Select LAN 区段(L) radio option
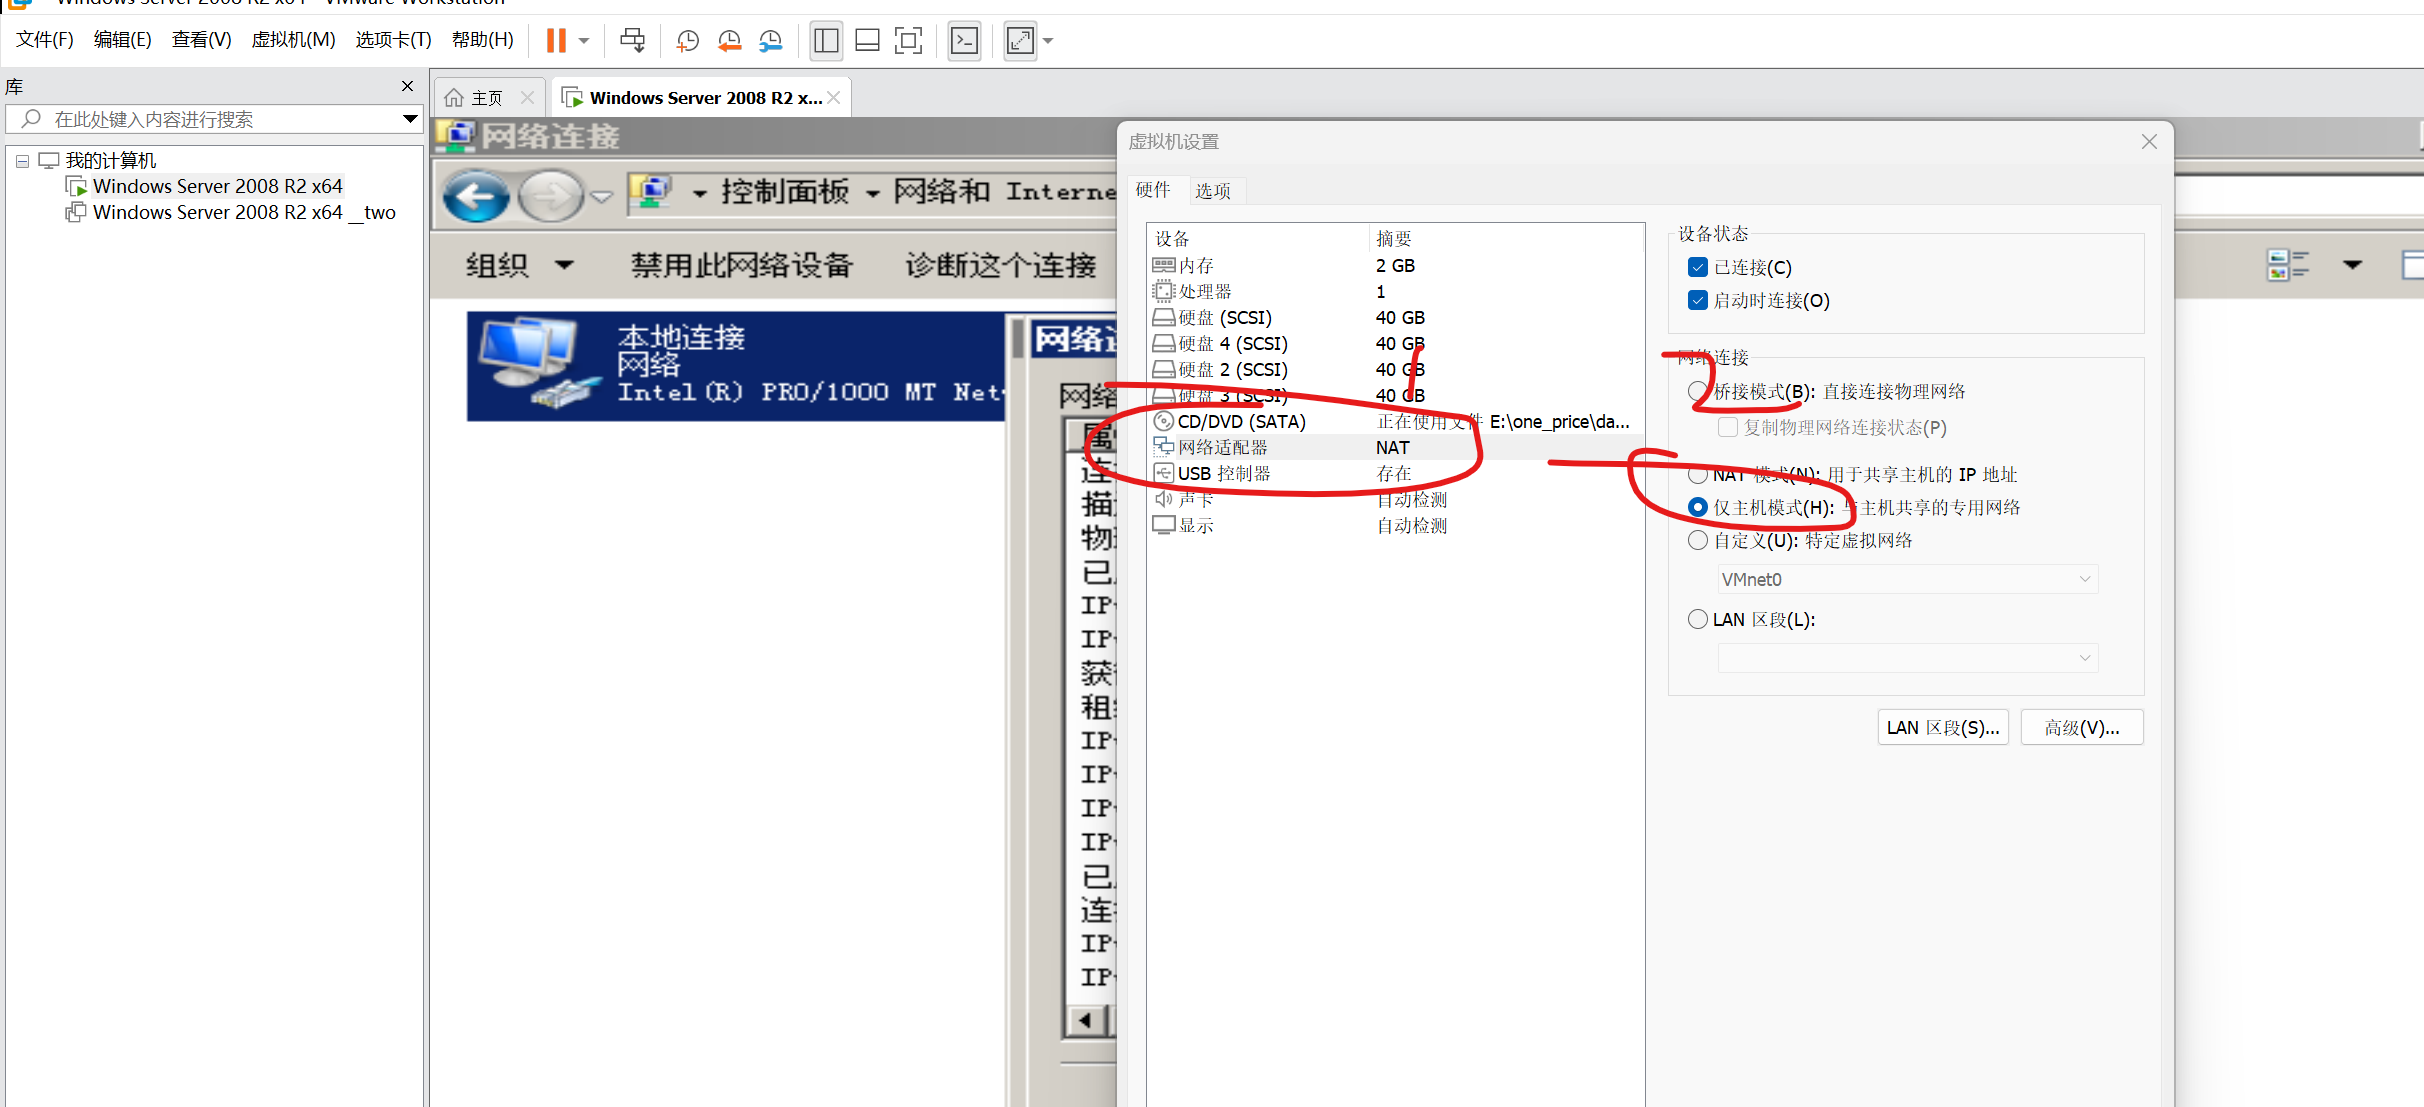This screenshot has width=2424, height=1107. coord(1697,619)
